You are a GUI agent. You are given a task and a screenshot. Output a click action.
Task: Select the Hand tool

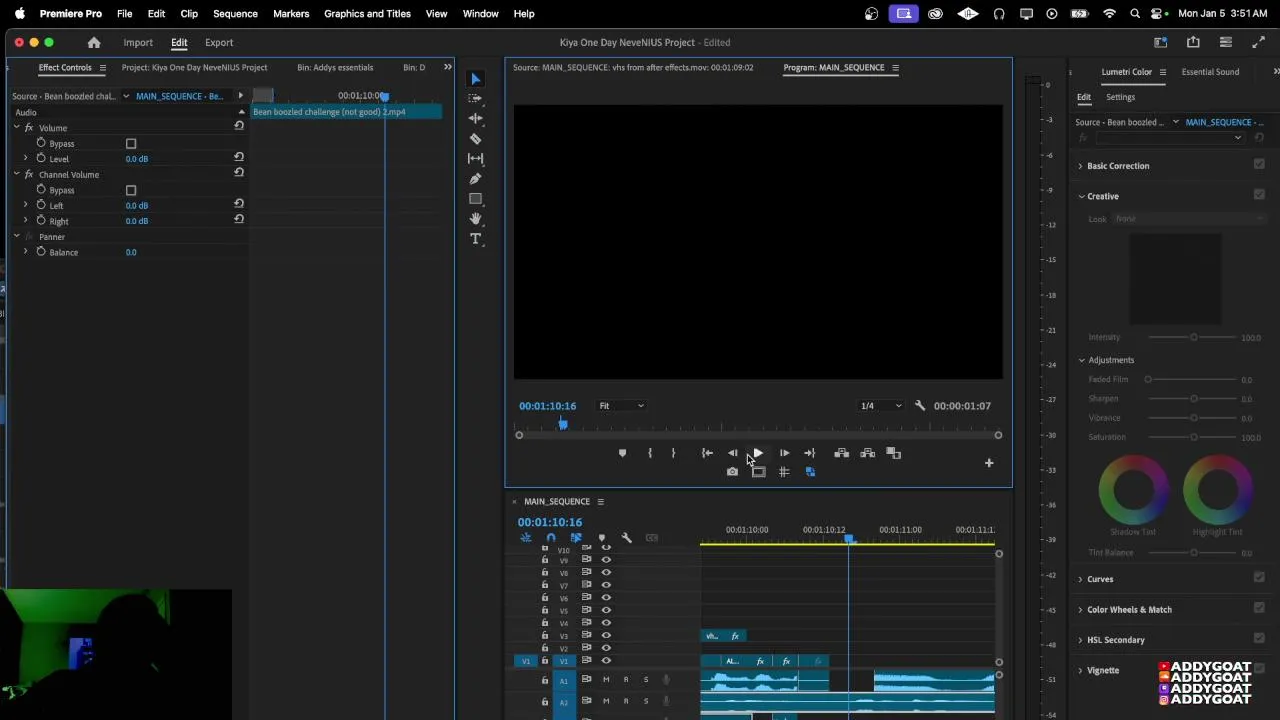click(x=475, y=219)
